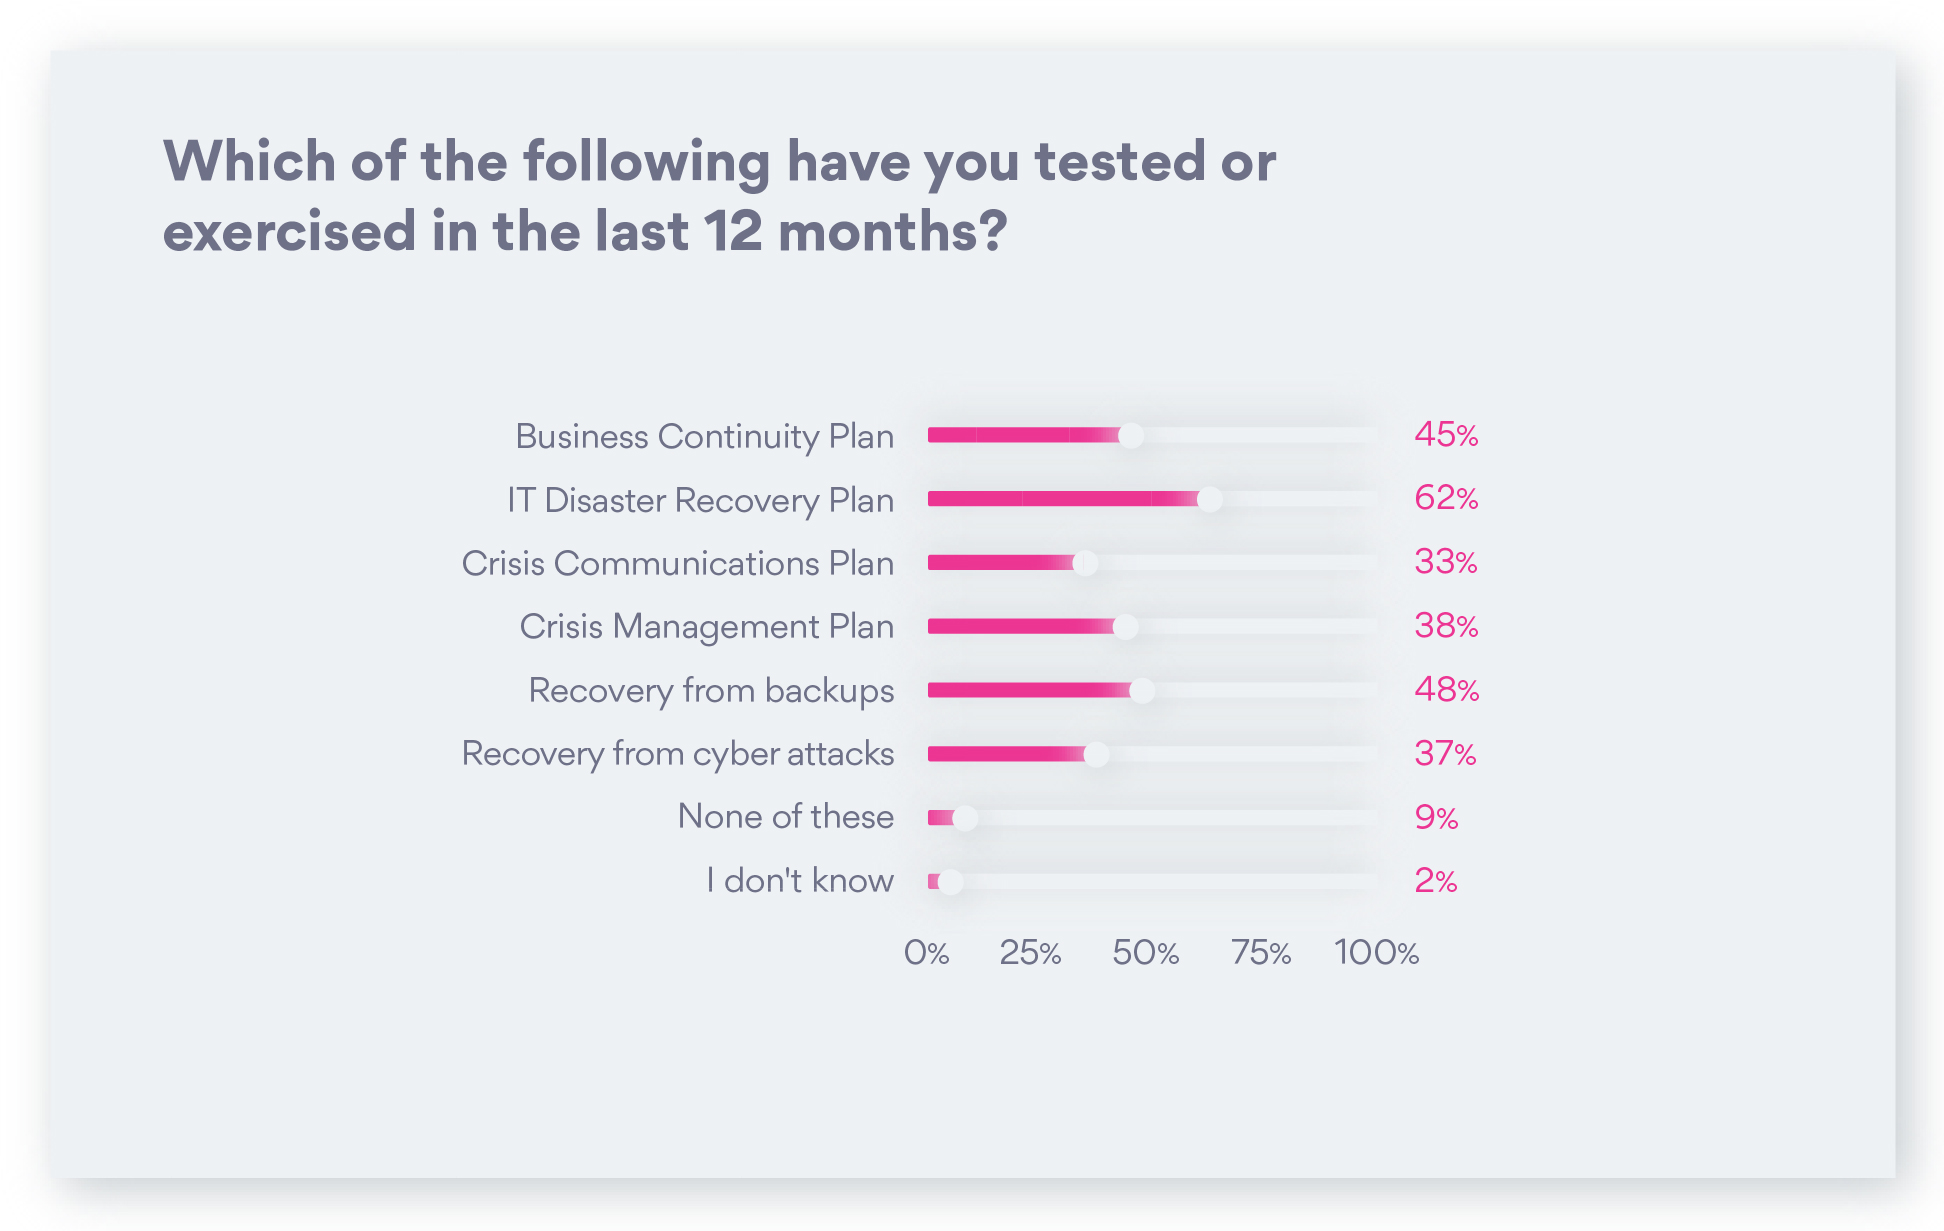Click the Business Continuity Plan label
Screen dimensions: 1944x1231
(704, 437)
